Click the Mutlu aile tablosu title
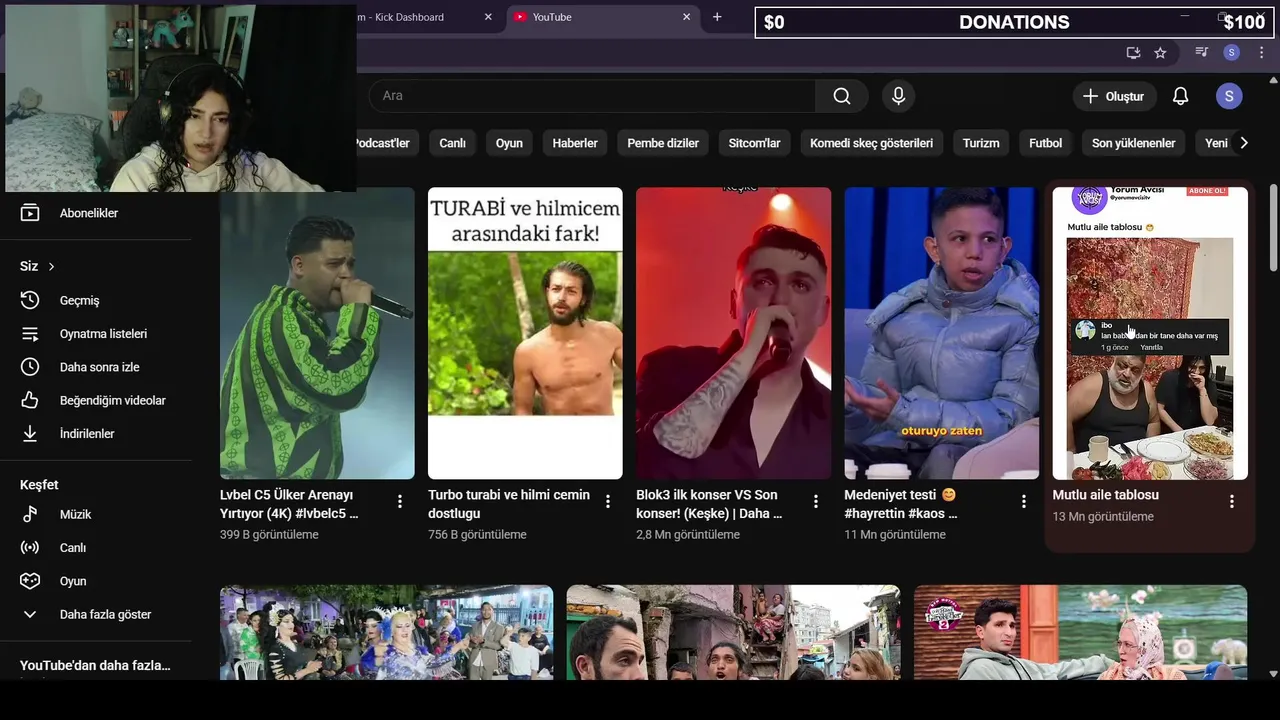The image size is (1280, 720). [1105, 495]
